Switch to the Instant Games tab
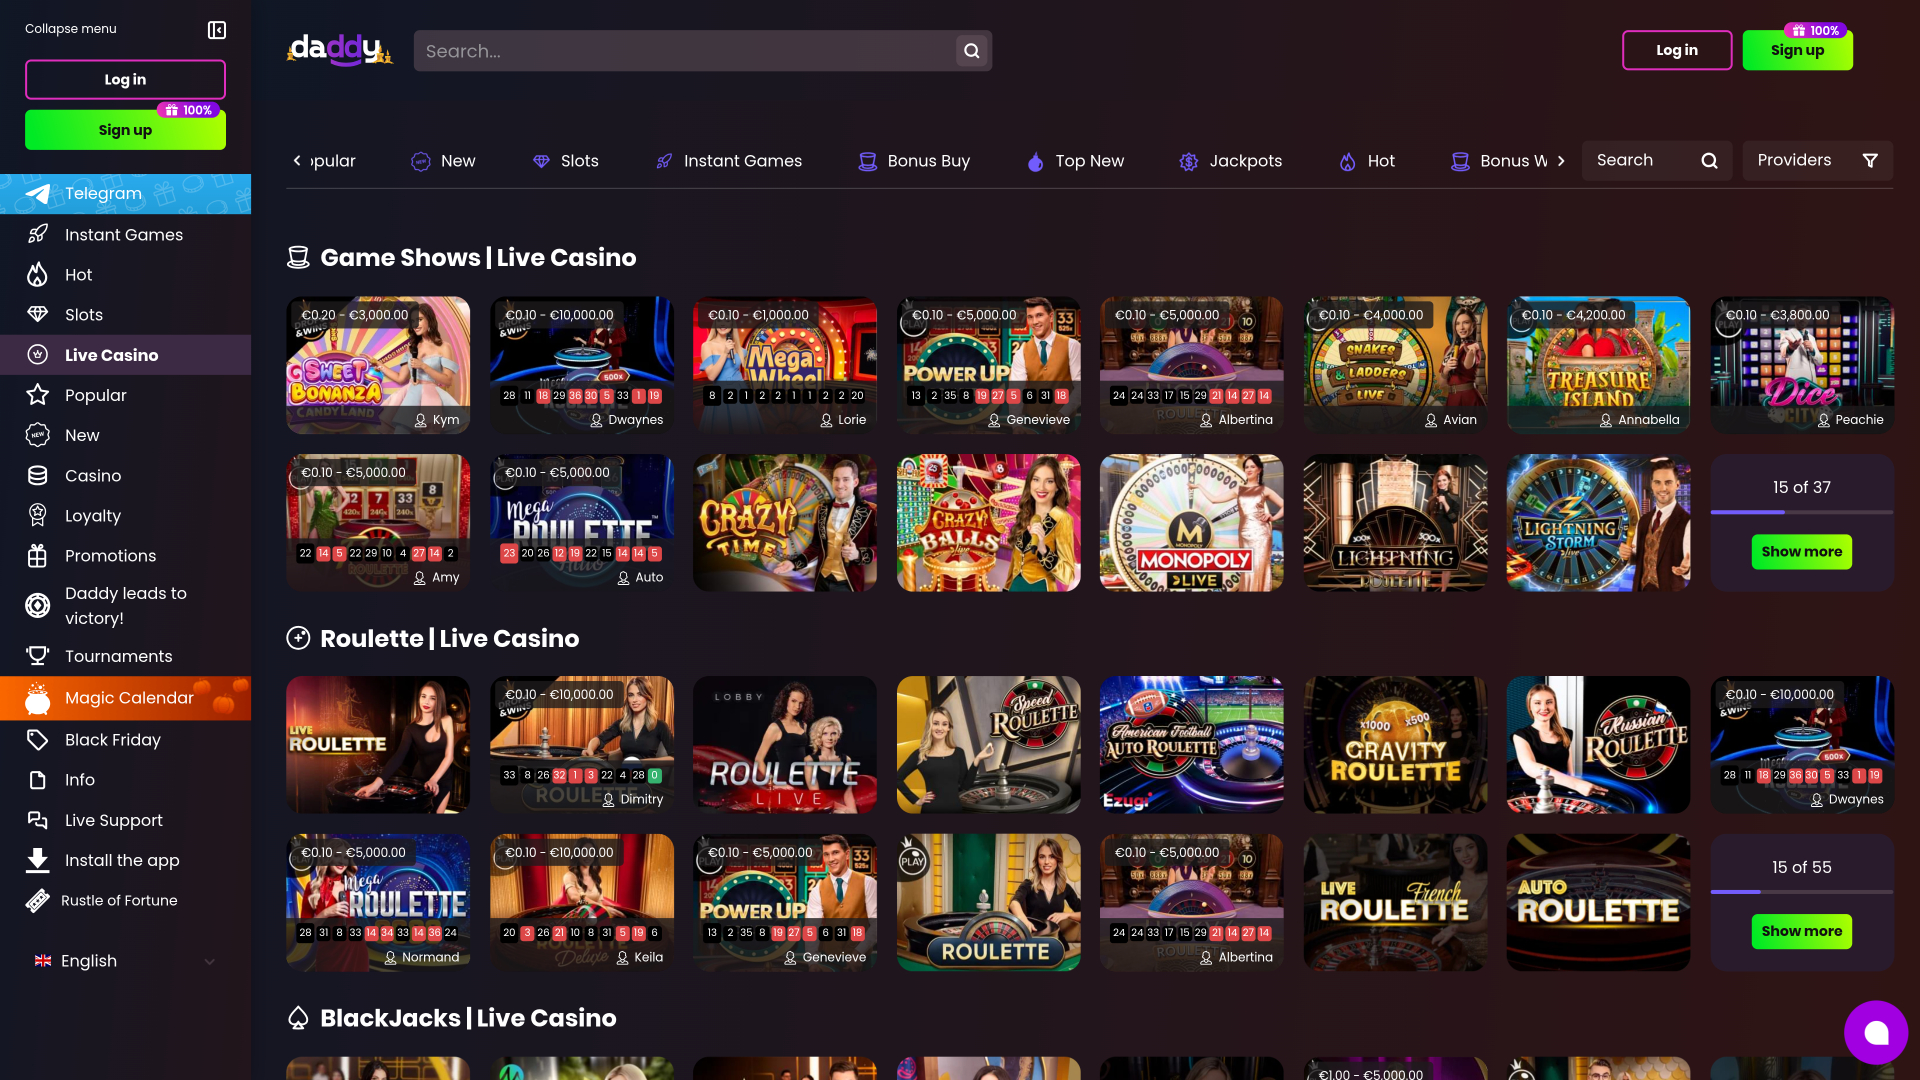The image size is (1920, 1080). [743, 160]
